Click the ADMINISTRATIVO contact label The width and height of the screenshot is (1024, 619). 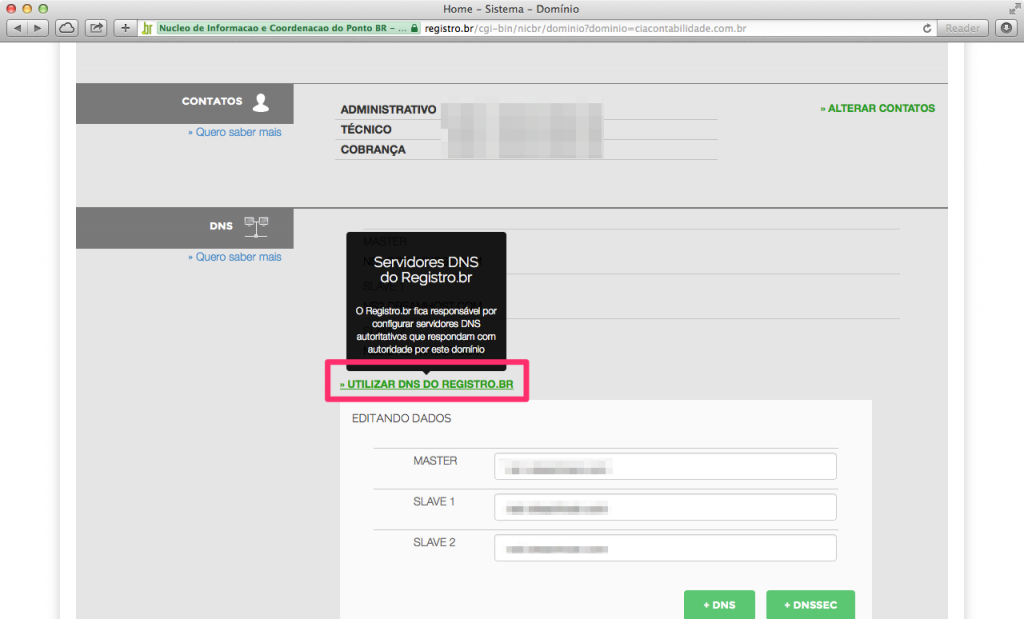[x=388, y=110]
